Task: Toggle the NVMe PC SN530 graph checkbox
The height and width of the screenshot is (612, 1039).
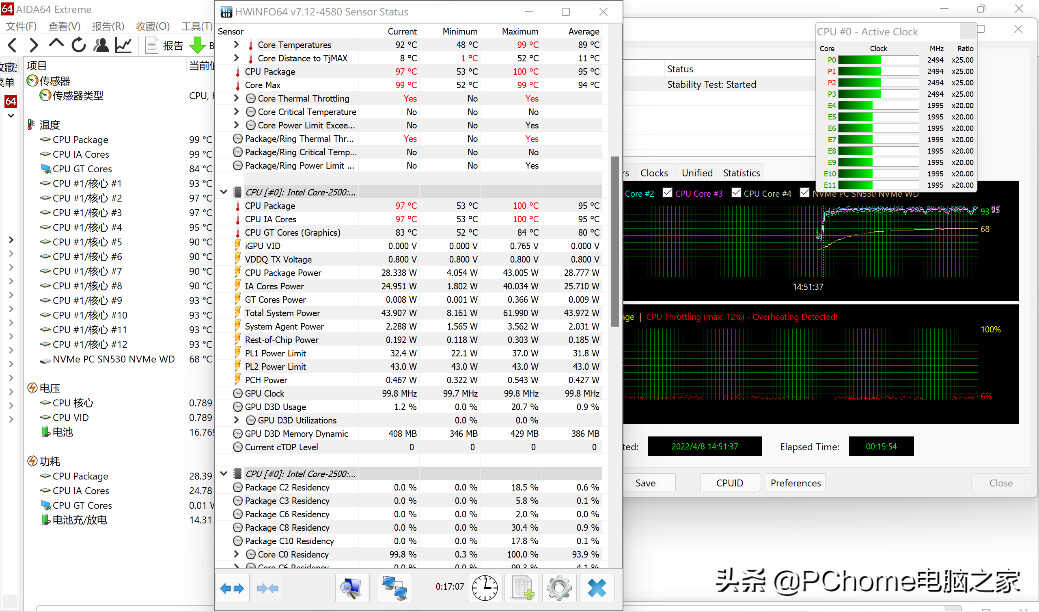Action: (x=804, y=193)
